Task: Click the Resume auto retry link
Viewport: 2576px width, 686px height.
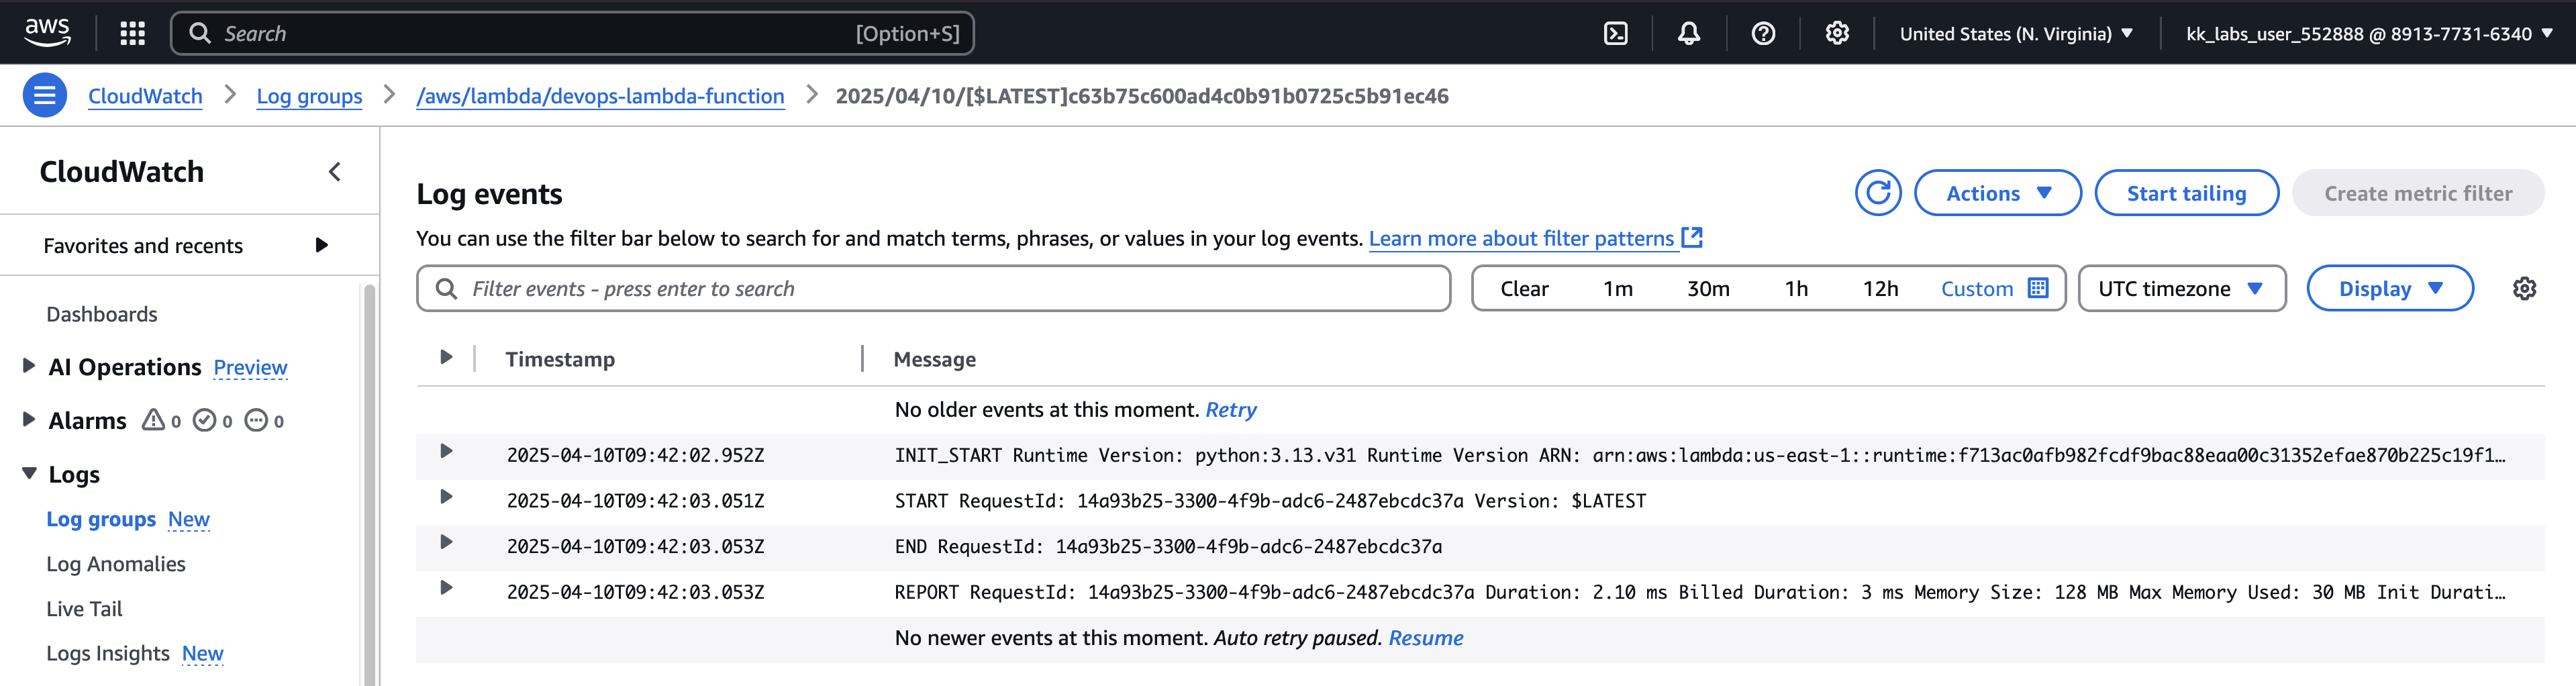Action: [x=1425, y=638]
